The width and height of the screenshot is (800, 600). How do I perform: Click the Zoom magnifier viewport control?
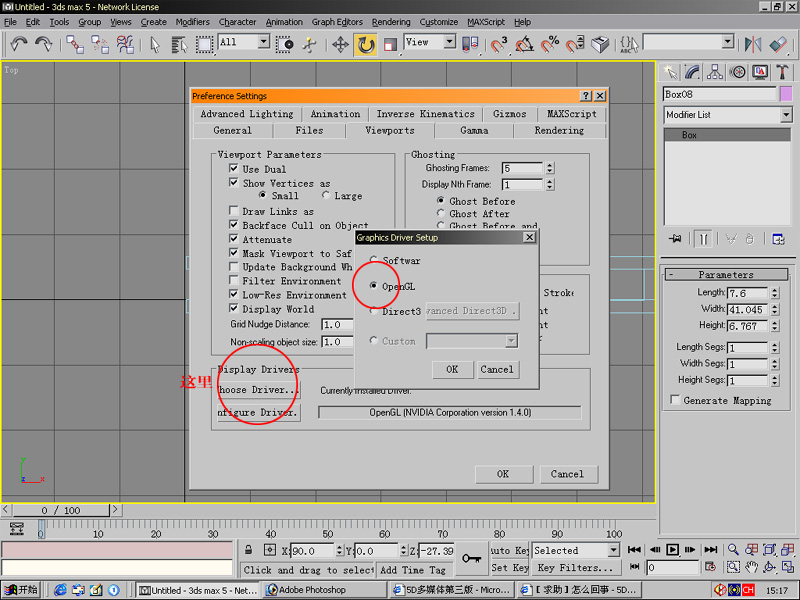pos(733,549)
